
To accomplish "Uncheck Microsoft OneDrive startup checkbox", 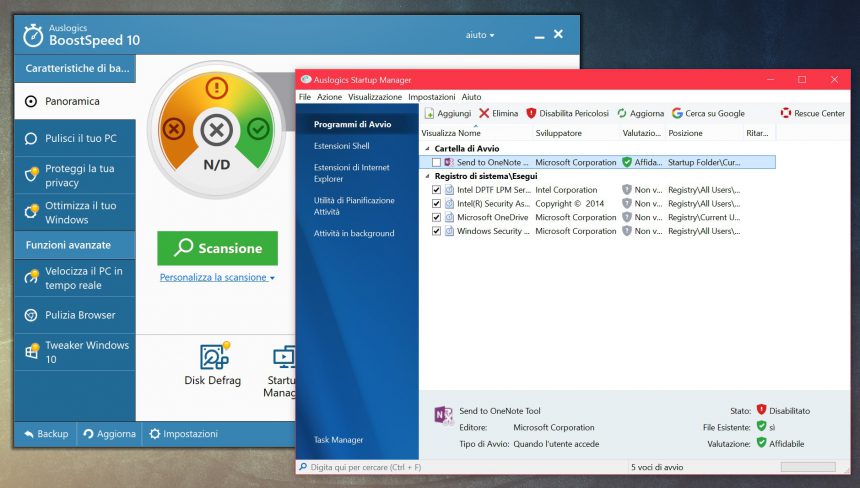I will 436,217.
